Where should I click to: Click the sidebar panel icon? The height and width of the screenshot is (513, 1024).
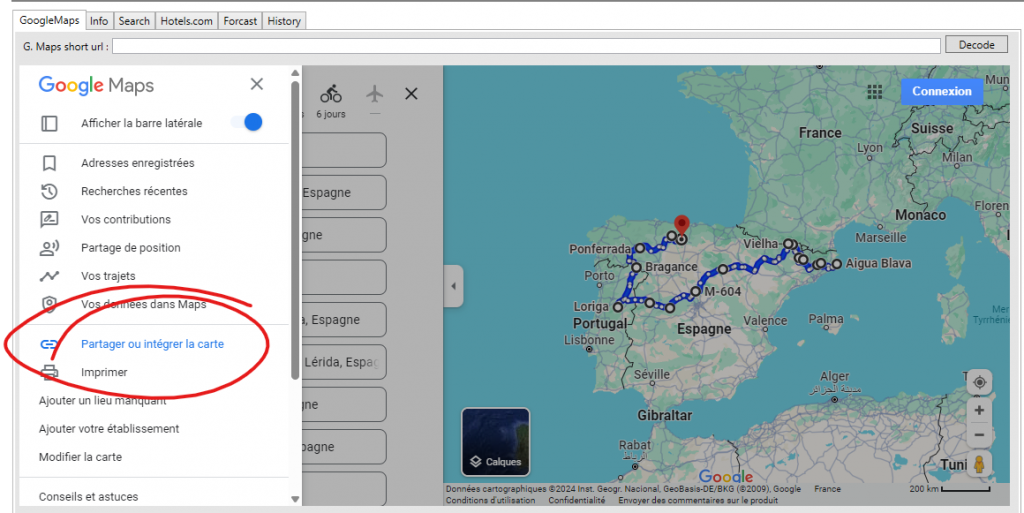[x=49, y=123]
